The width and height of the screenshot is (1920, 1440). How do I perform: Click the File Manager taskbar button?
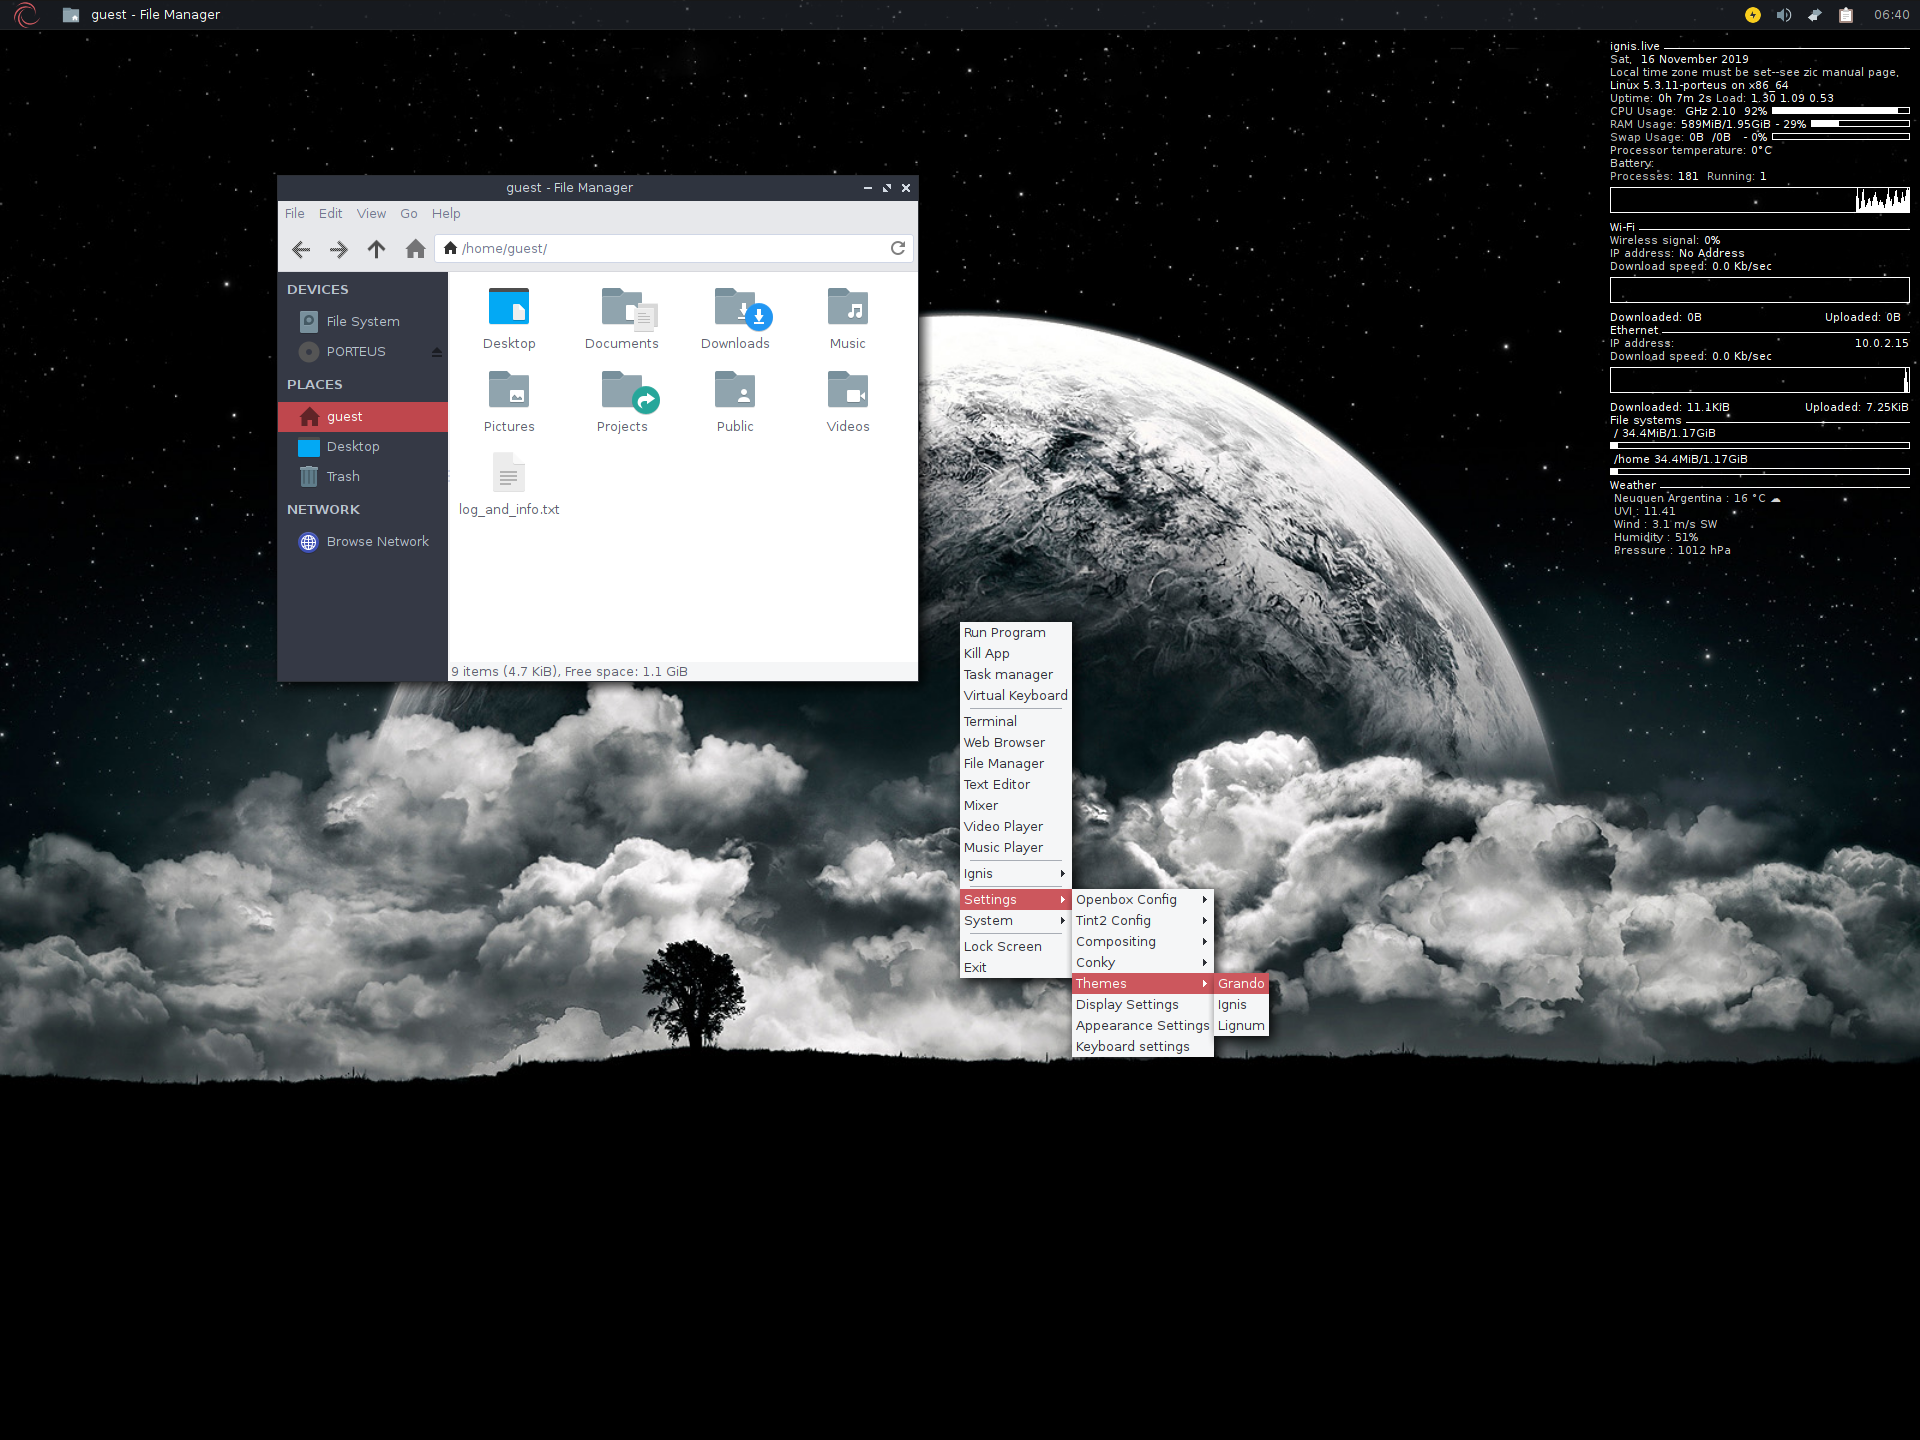(x=142, y=15)
